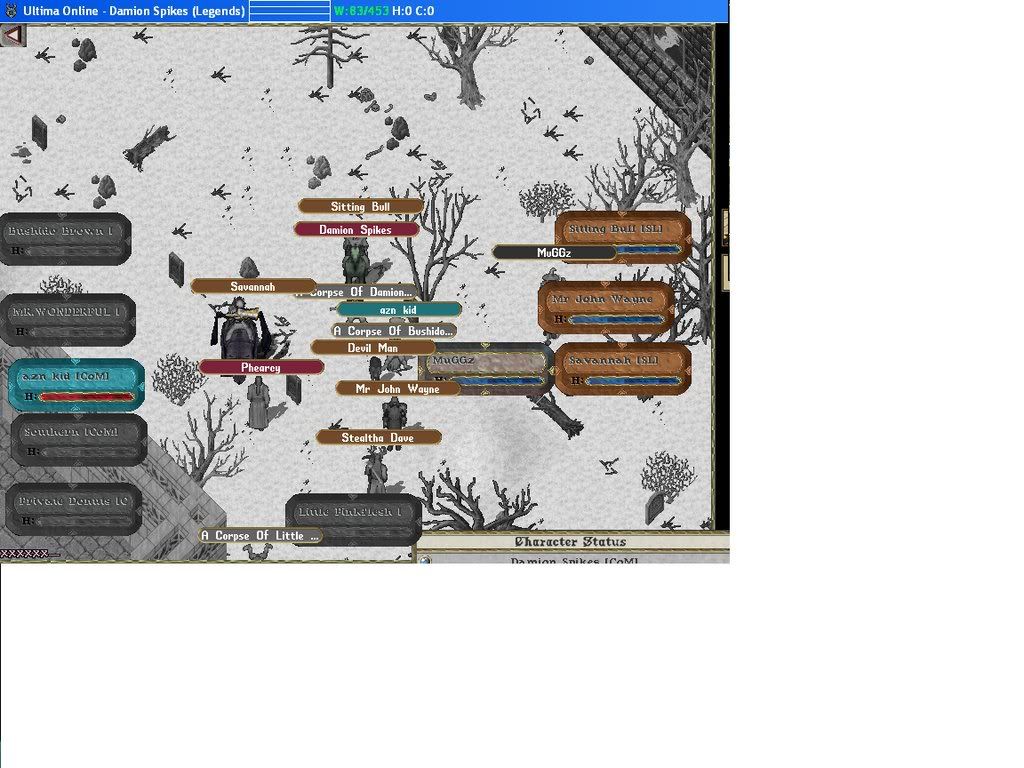Click the Damion Spikes [CoM] status text
Image resolution: width=1024 pixels, height=768 pixels.
coord(573,560)
